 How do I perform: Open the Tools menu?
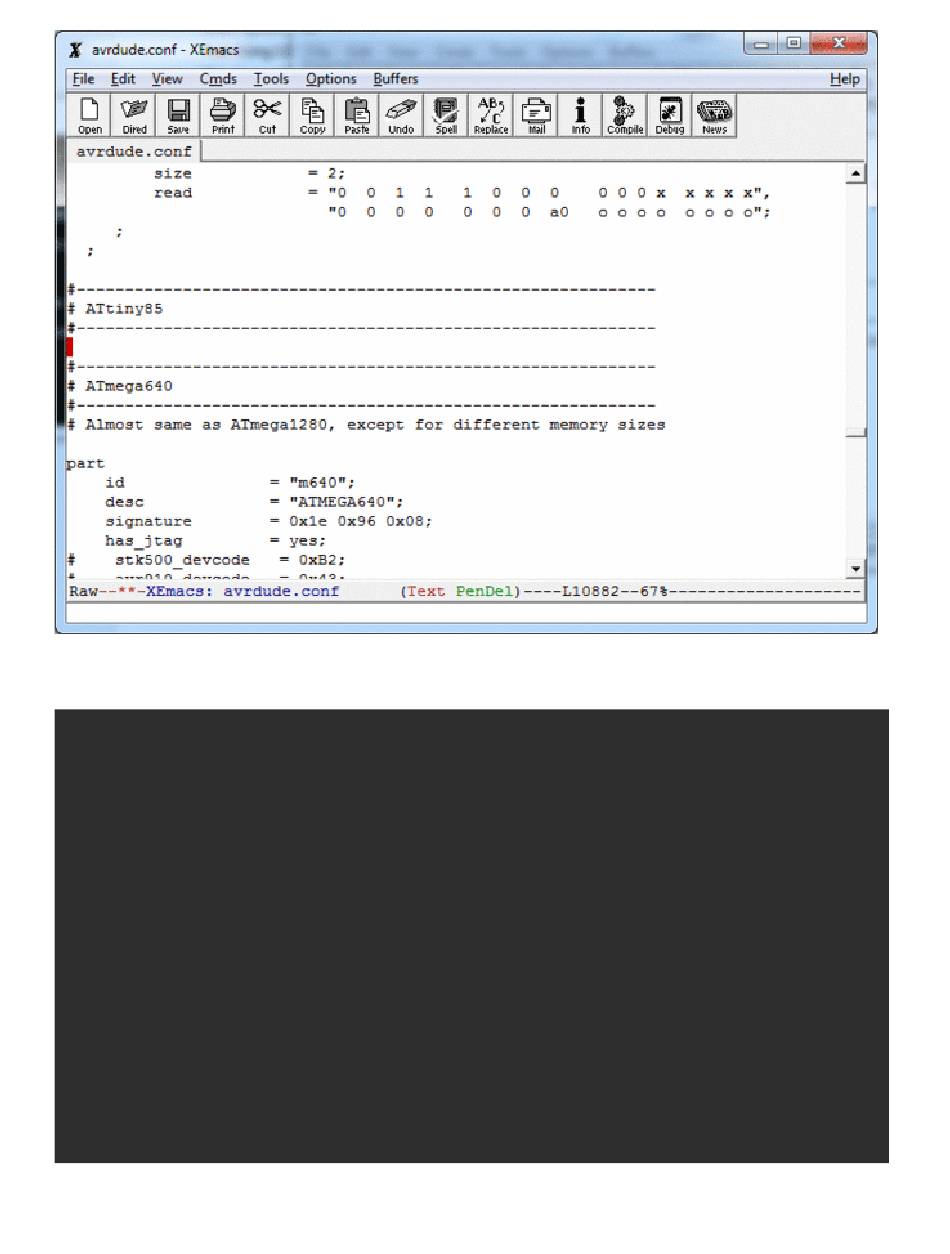(x=271, y=79)
